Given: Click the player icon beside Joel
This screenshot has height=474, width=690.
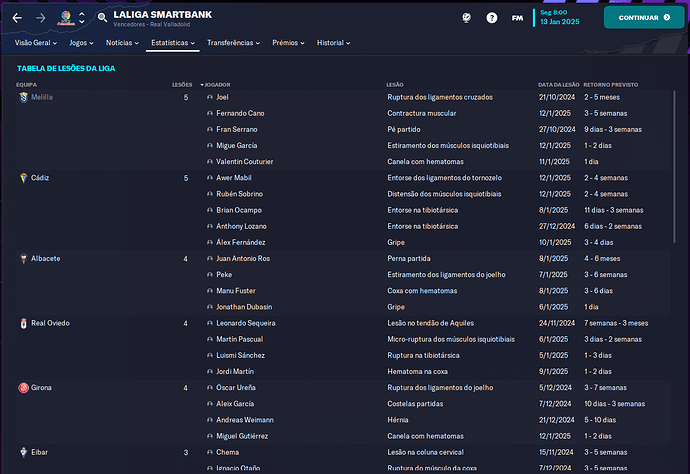Looking at the screenshot, I should tap(210, 97).
